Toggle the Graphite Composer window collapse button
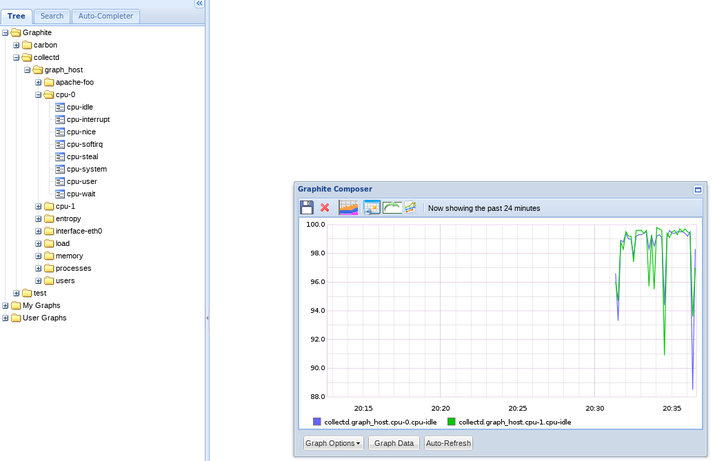This screenshot has height=461, width=715. [698, 190]
